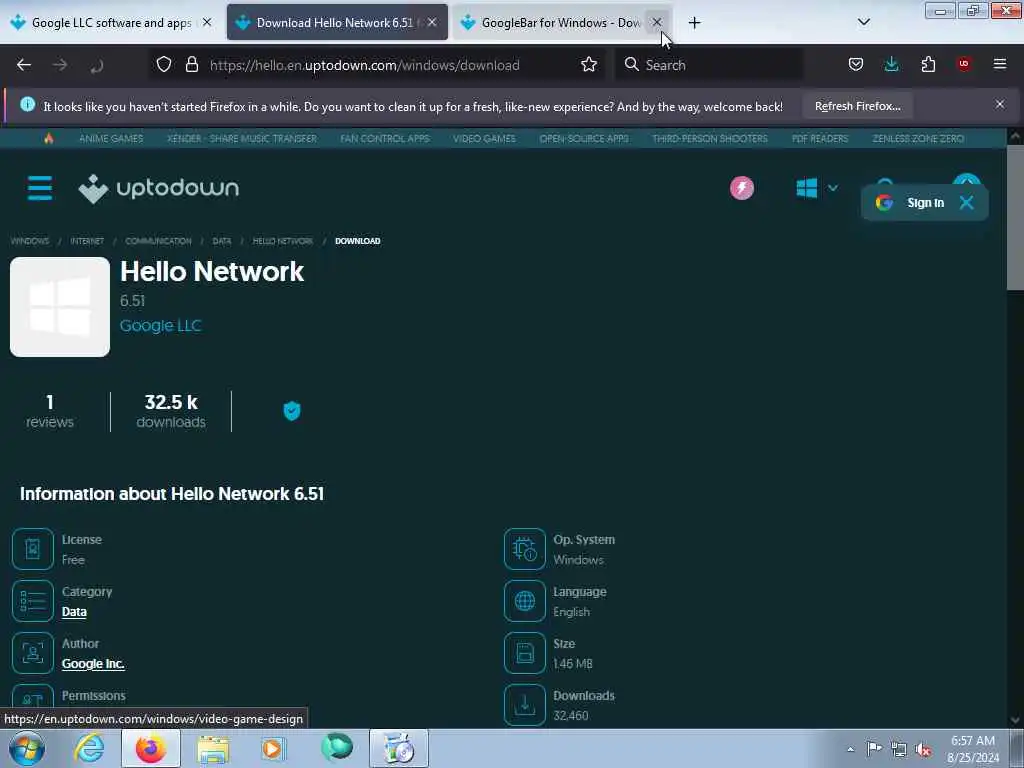This screenshot has width=1024, height=768.
Task: Open the Firefox application menu
Action: (1000, 64)
